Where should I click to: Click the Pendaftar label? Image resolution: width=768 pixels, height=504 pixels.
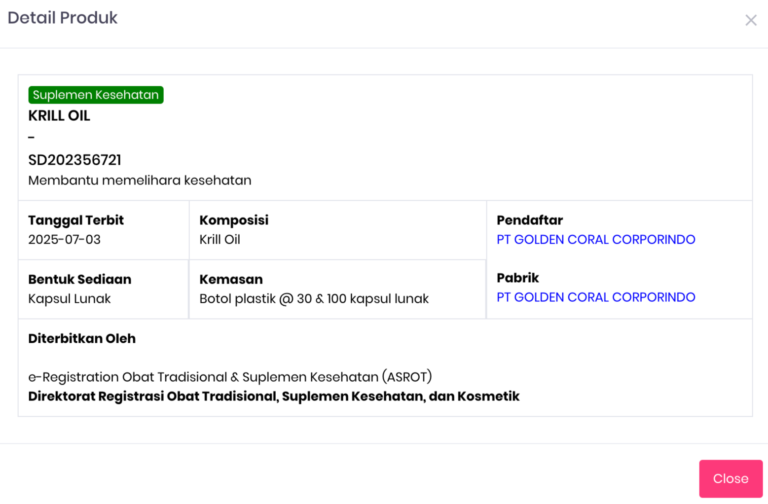pyautogui.click(x=530, y=220)
